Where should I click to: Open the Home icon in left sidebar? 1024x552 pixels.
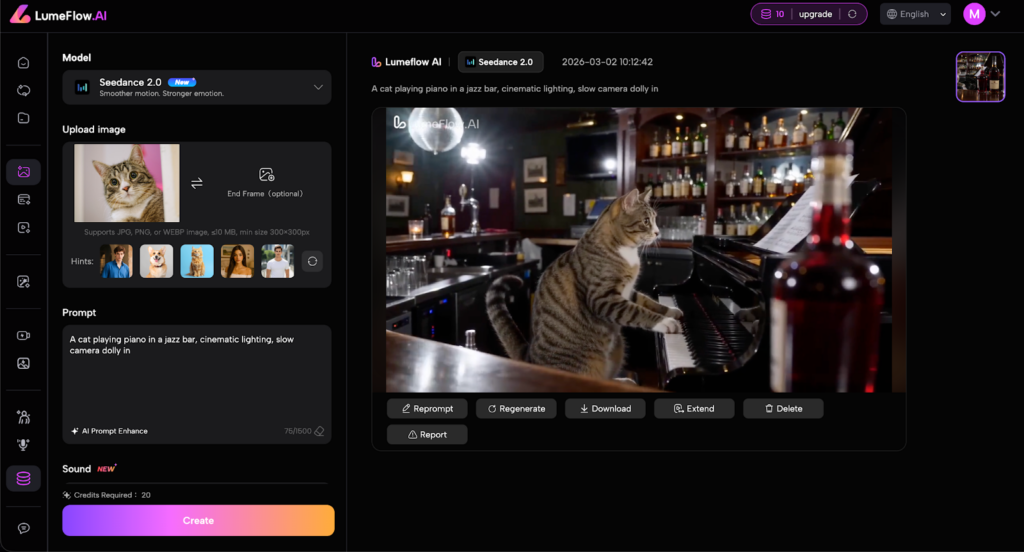[x=23, y=62]
